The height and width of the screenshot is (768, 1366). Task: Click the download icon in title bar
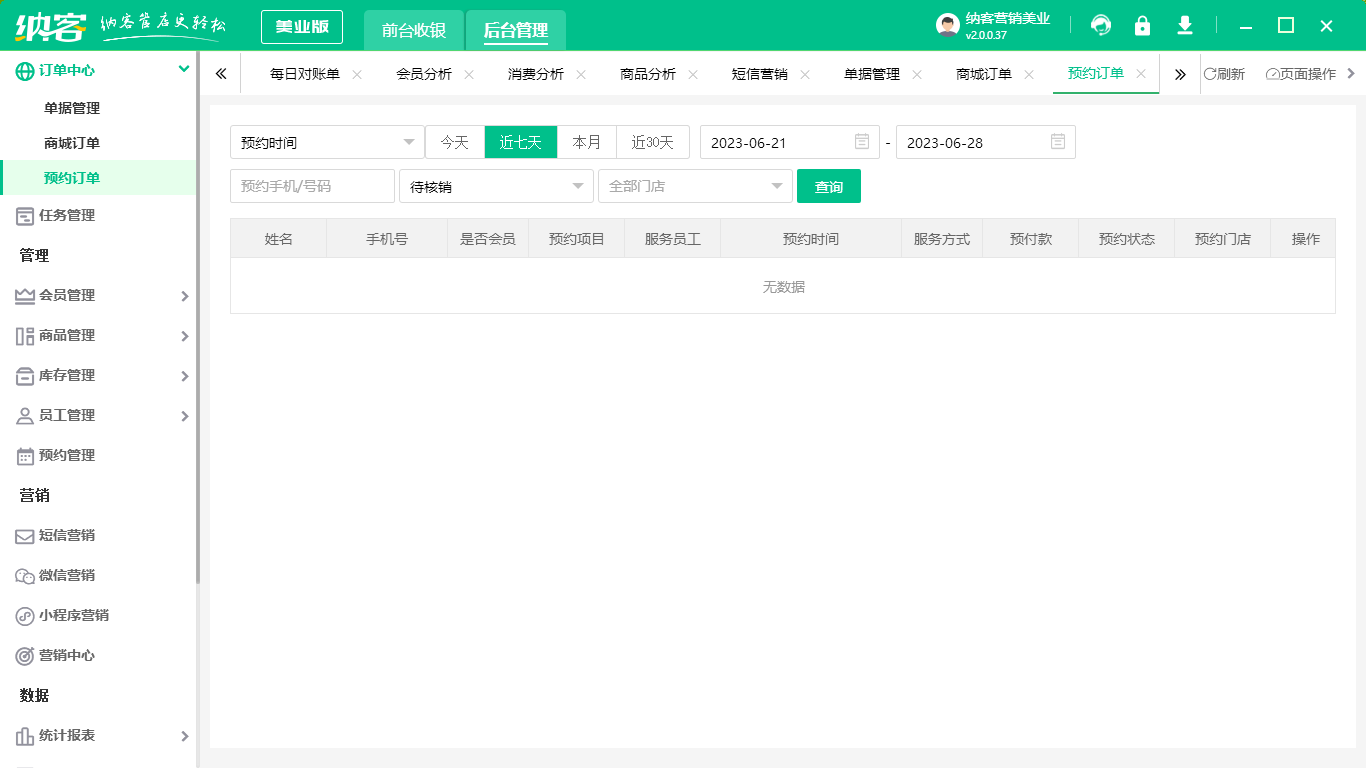[1184, 25]
